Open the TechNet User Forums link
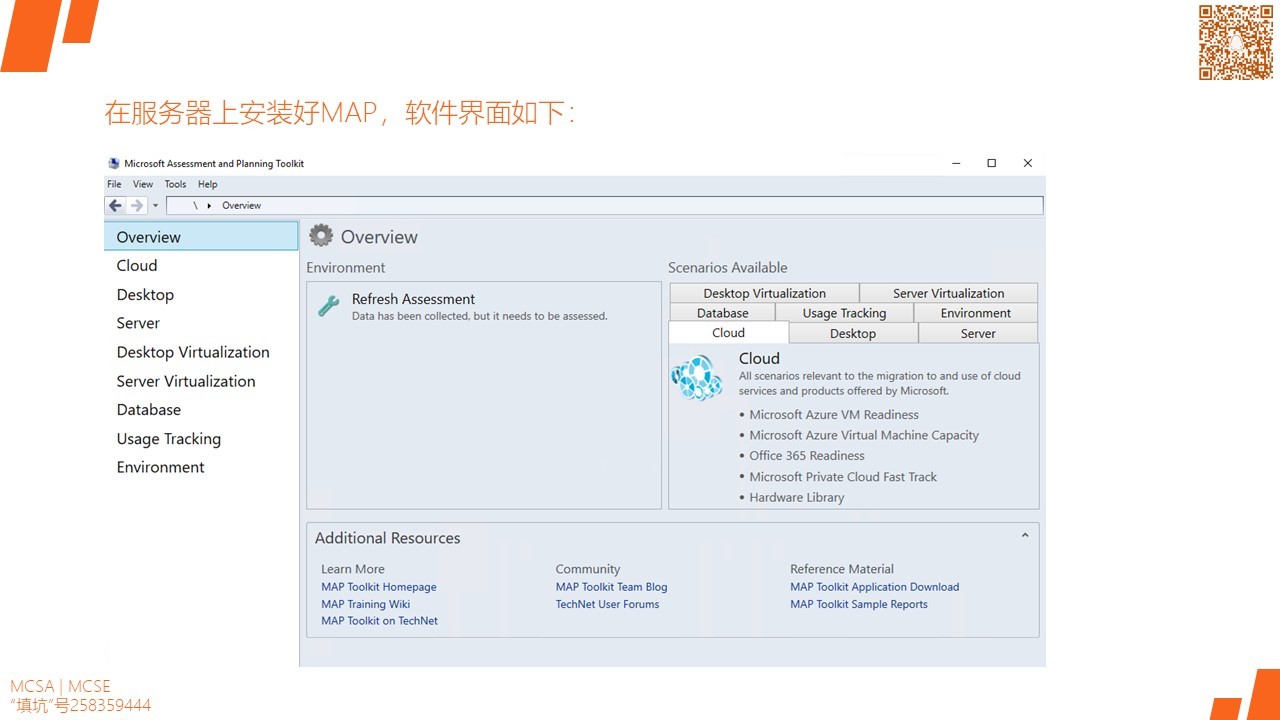The width and height of the screenshot is (1280, 720). [x=607, y=604]
